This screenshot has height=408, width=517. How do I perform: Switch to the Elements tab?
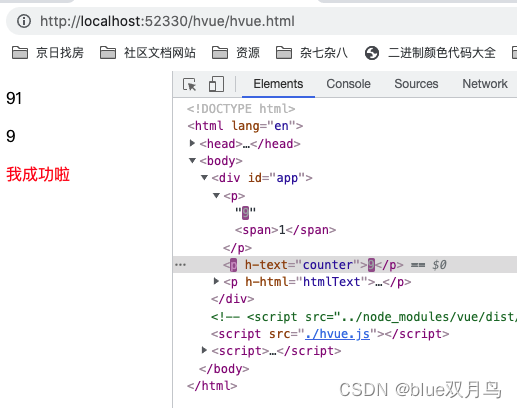point(278,84)
